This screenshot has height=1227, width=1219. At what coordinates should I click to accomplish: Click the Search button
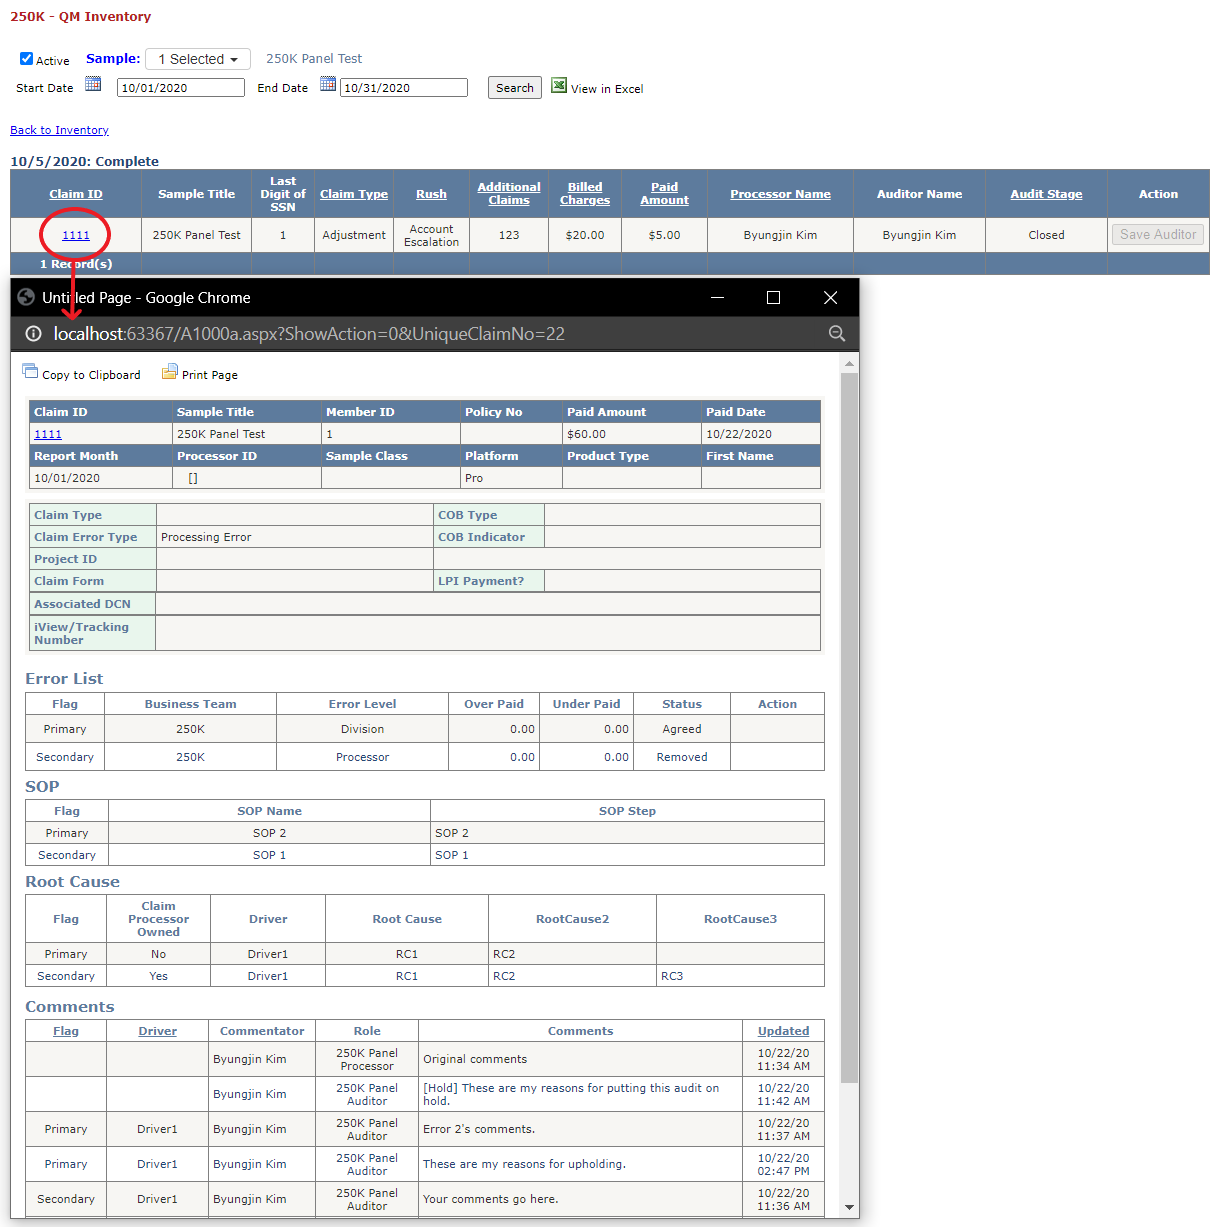tap(515, 88)
